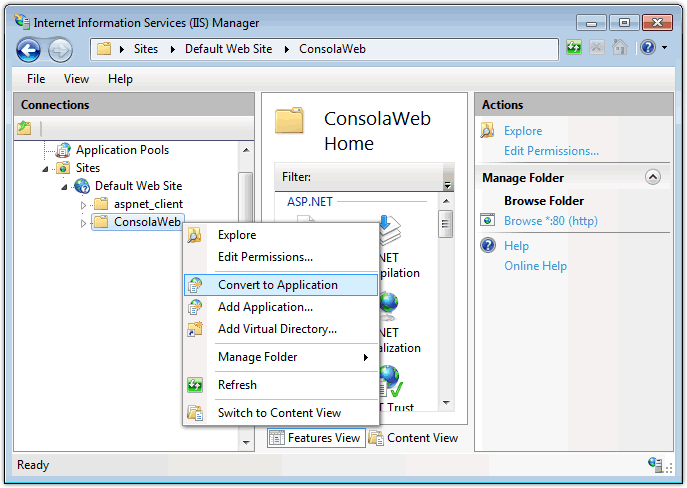This screenshot has height=488, width=687.
Task: Click the green Refresh icon in context menu
Action: 195,385
